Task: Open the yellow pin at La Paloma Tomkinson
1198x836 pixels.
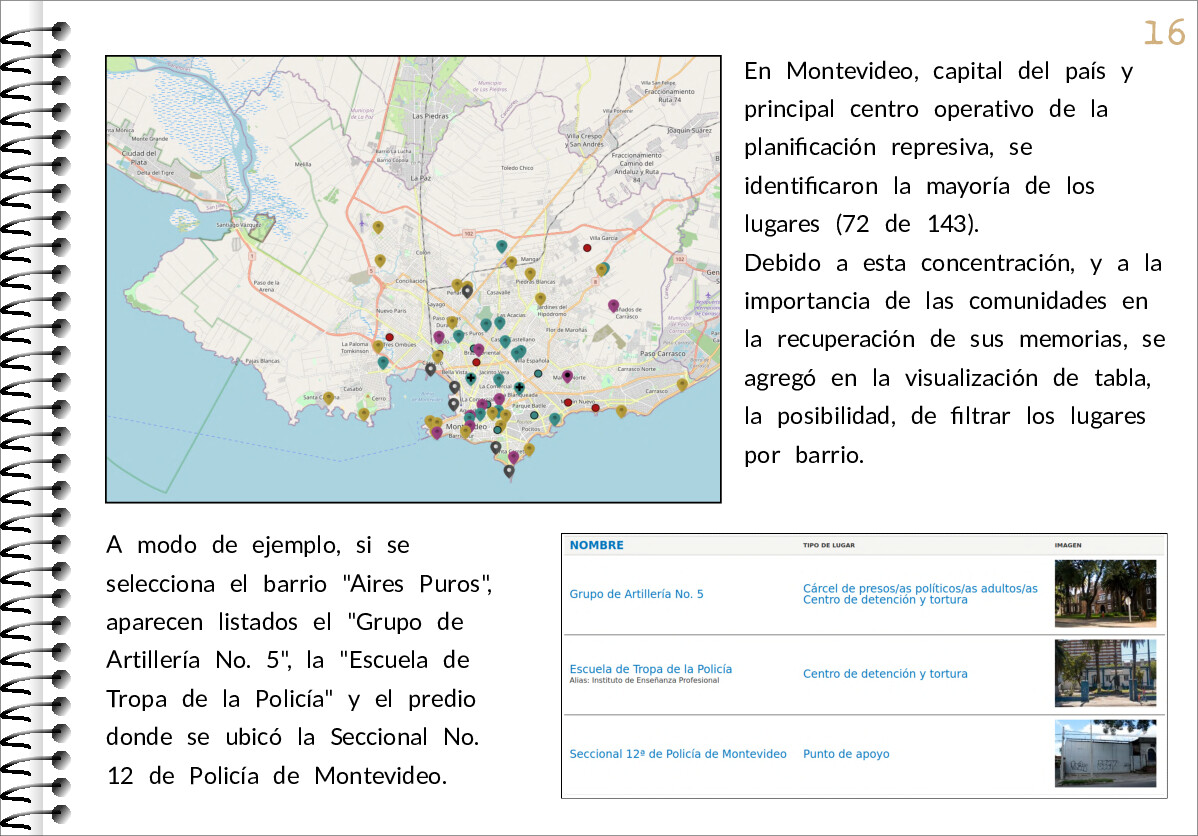Action: 378,346
